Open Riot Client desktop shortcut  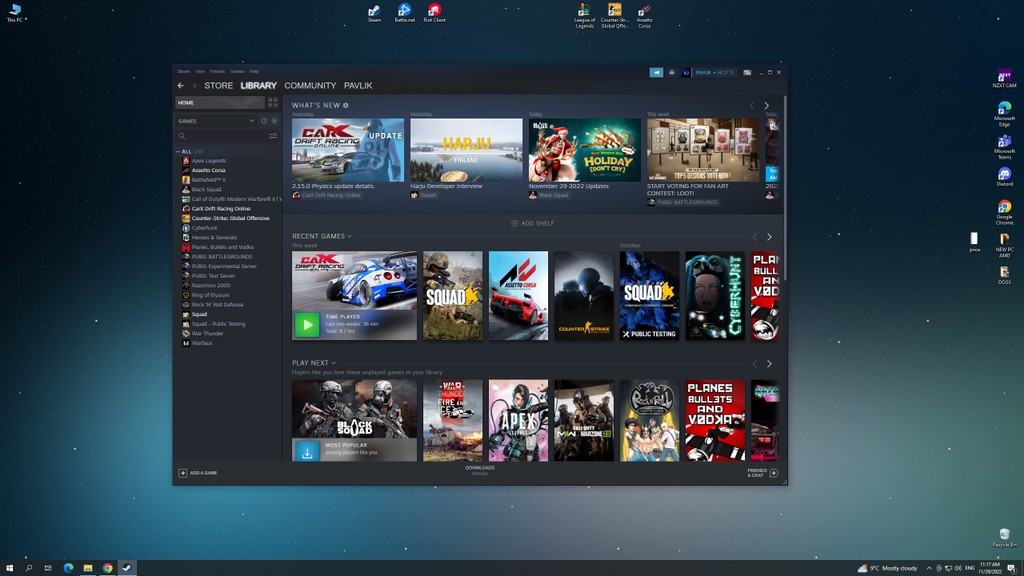434,13
